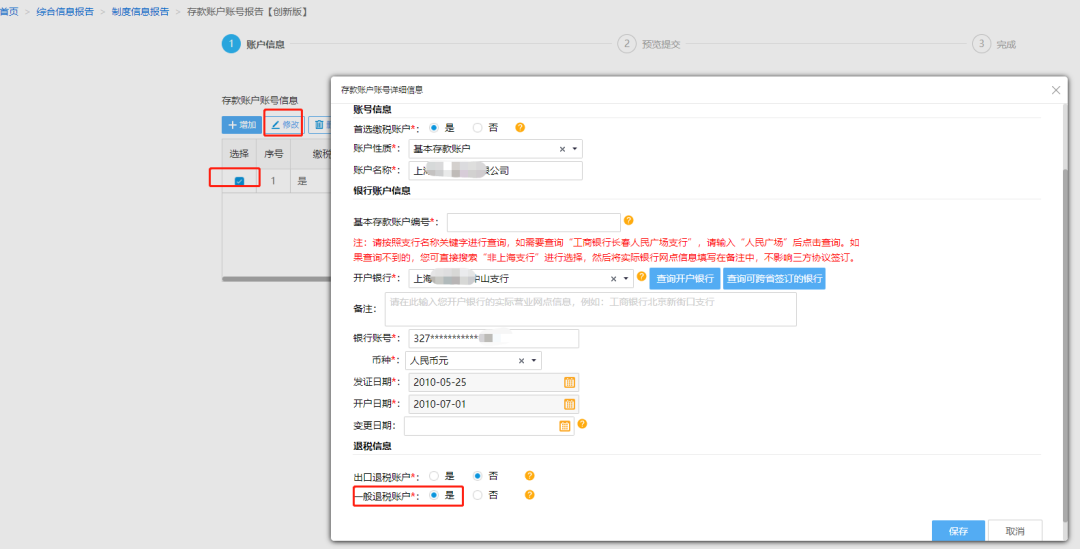Click the delete trash button next to 修改
The height and width of the screenshot is (549, 1080).
(319, 125)
